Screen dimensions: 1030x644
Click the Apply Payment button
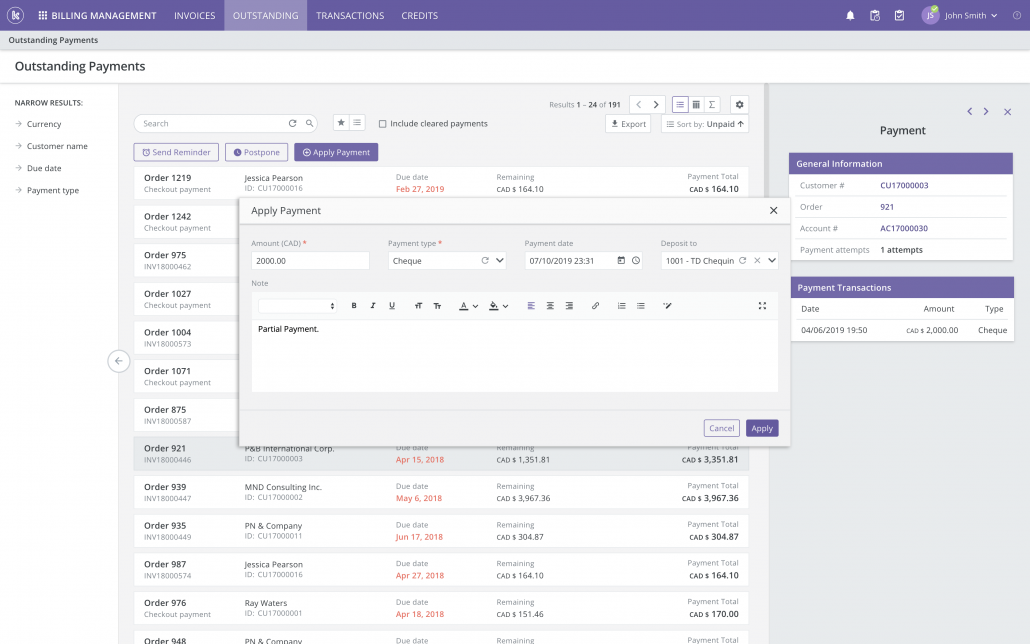[336, 152]
